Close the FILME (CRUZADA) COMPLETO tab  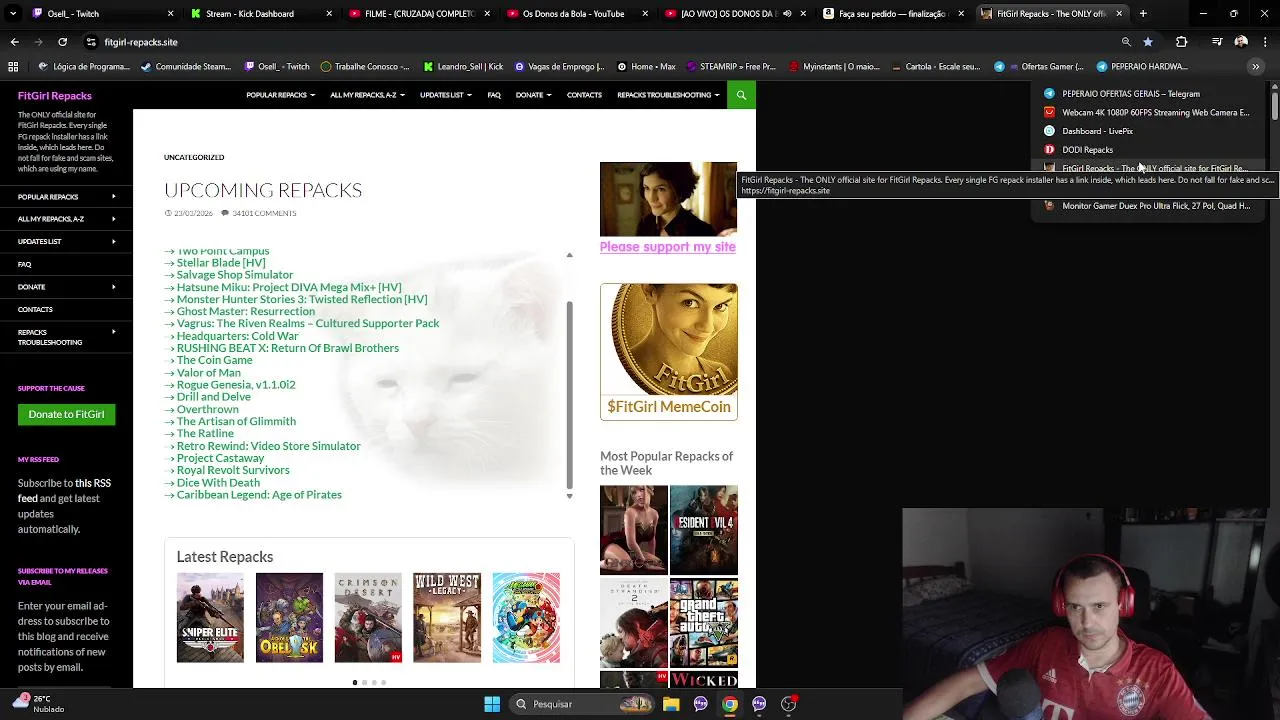tap(487, 14)
